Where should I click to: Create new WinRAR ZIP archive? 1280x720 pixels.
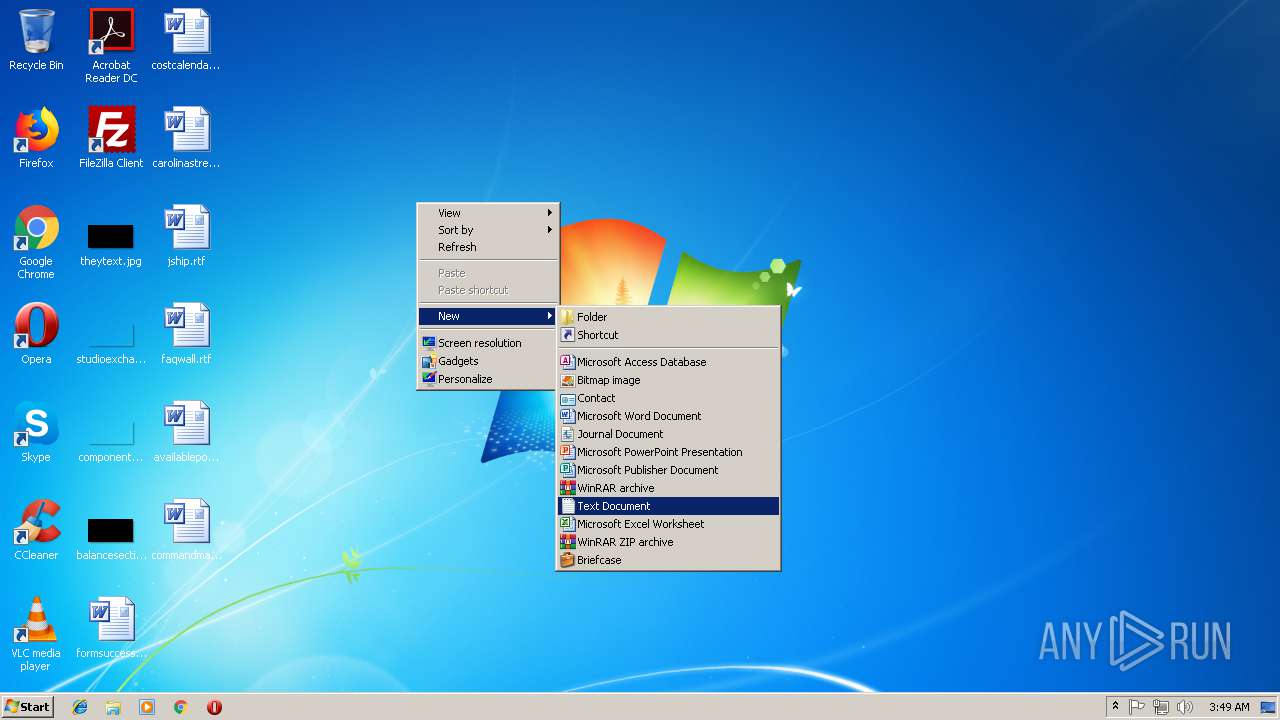[x=668, y=542]
